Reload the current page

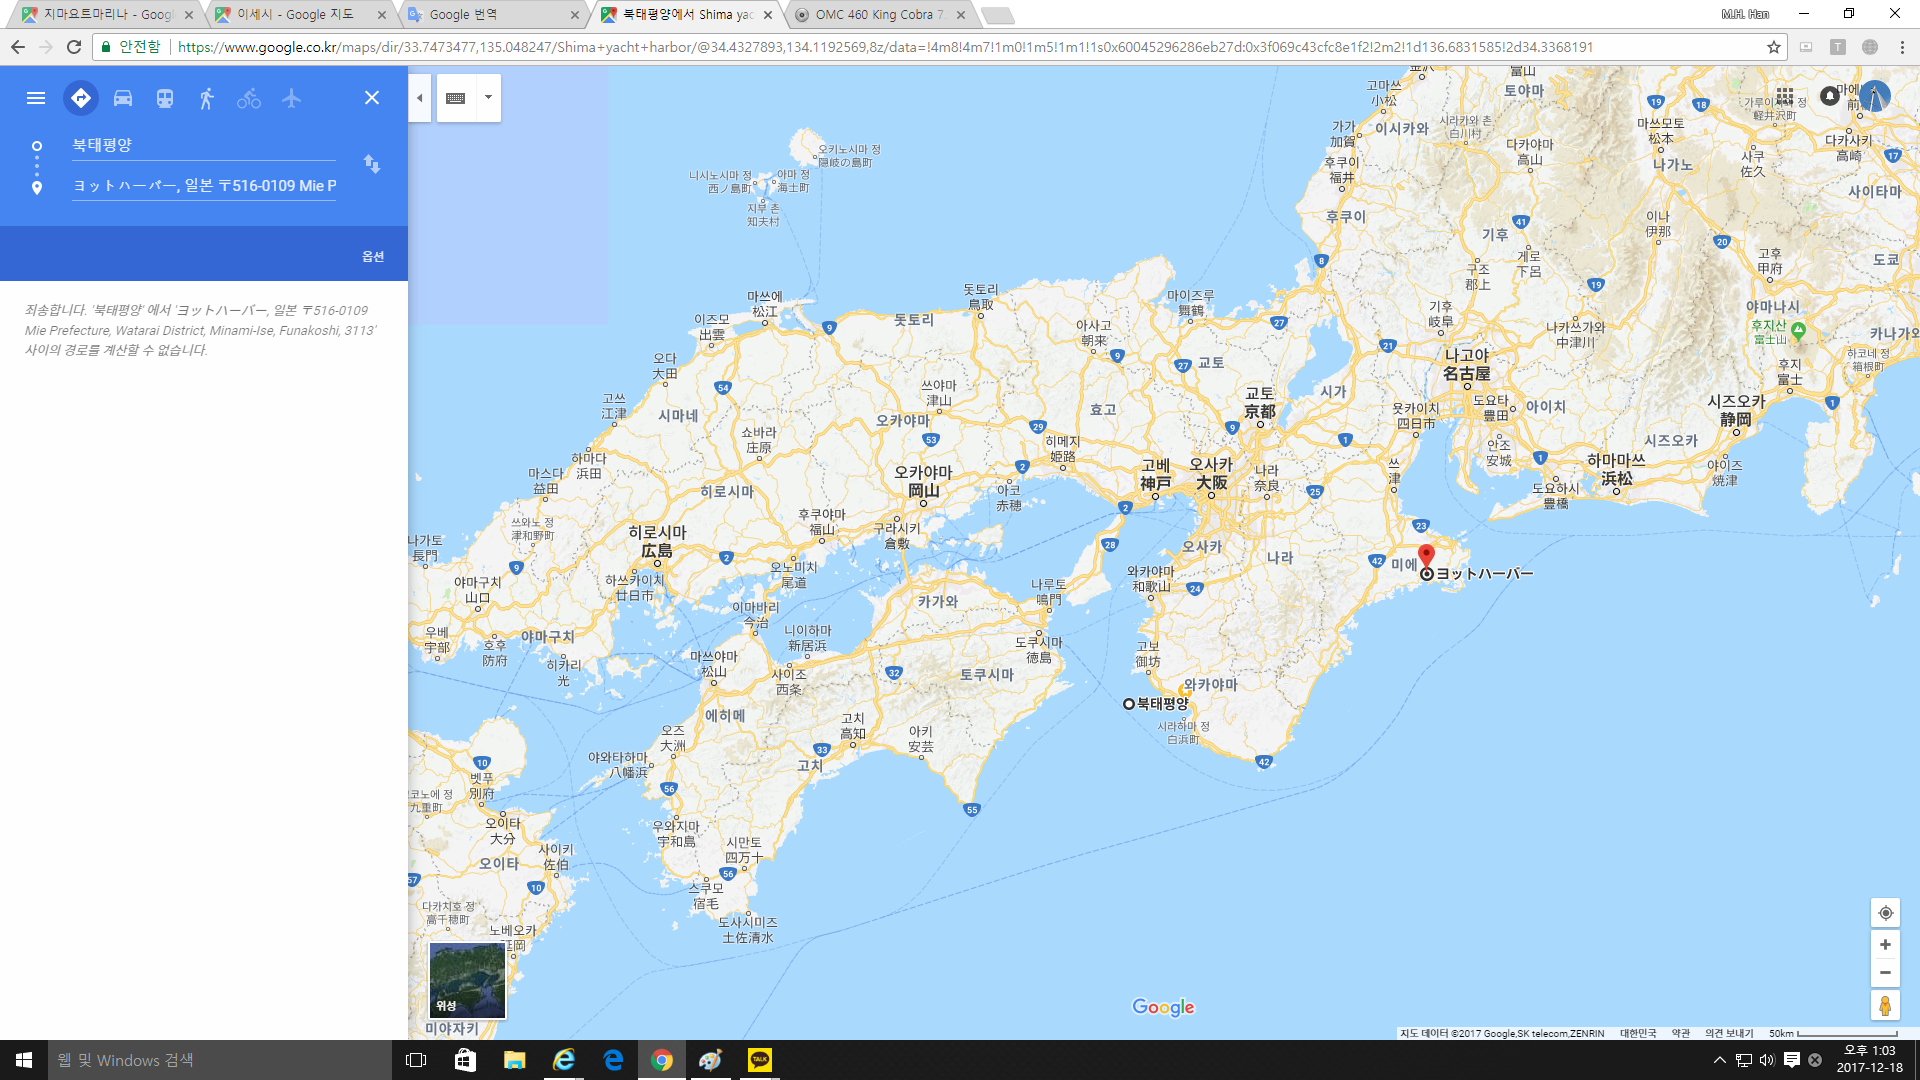point(74,47)
